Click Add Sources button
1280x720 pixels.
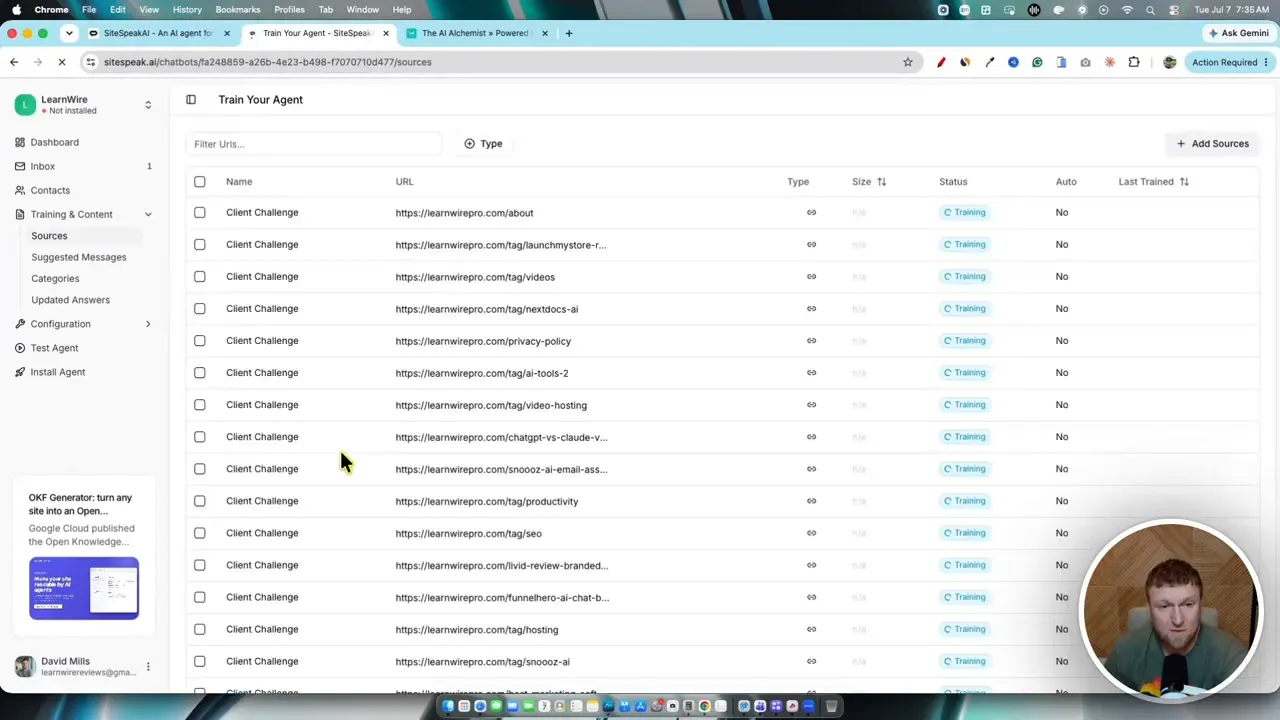pyautogui.click(x=1212, y=144)
